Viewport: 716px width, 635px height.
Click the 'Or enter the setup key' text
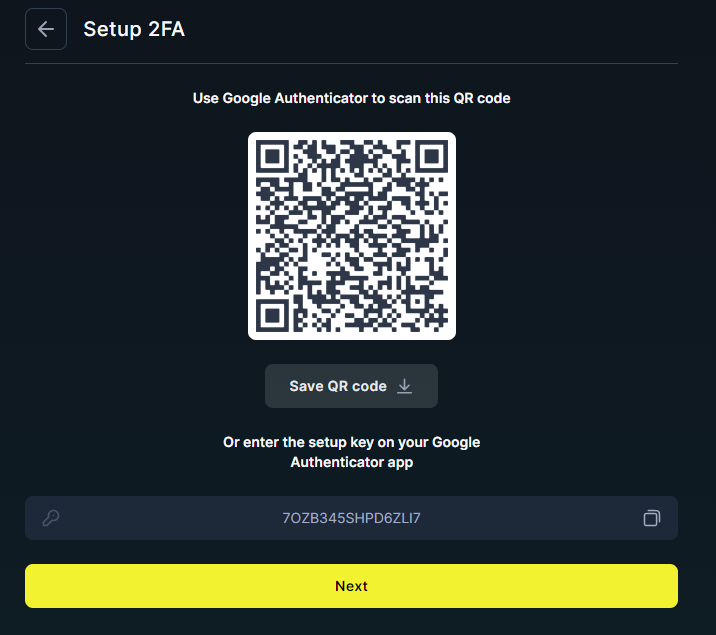click(351, 442)
